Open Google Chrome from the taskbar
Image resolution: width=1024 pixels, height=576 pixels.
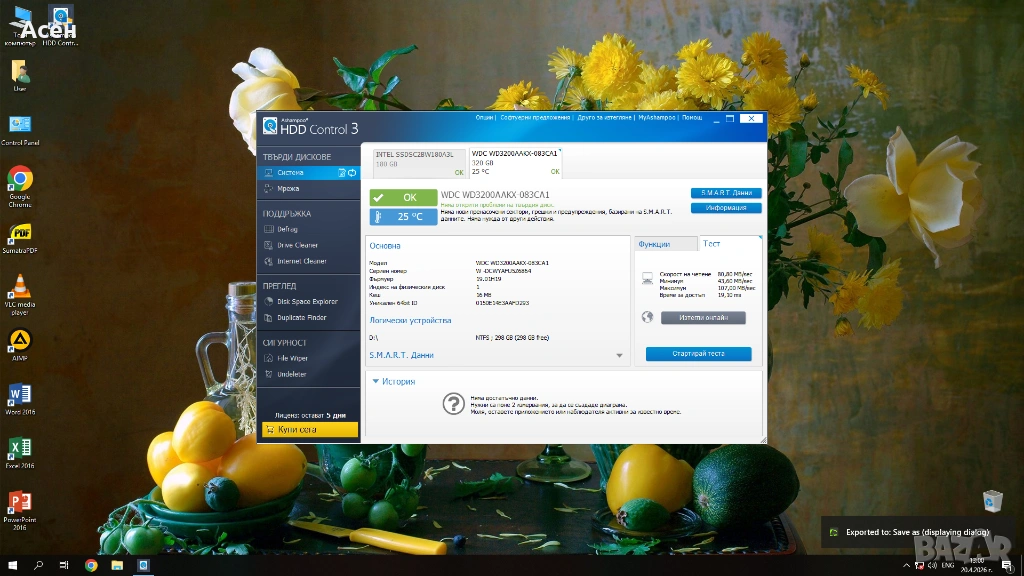pyautogui.click(x=91, y=565)
